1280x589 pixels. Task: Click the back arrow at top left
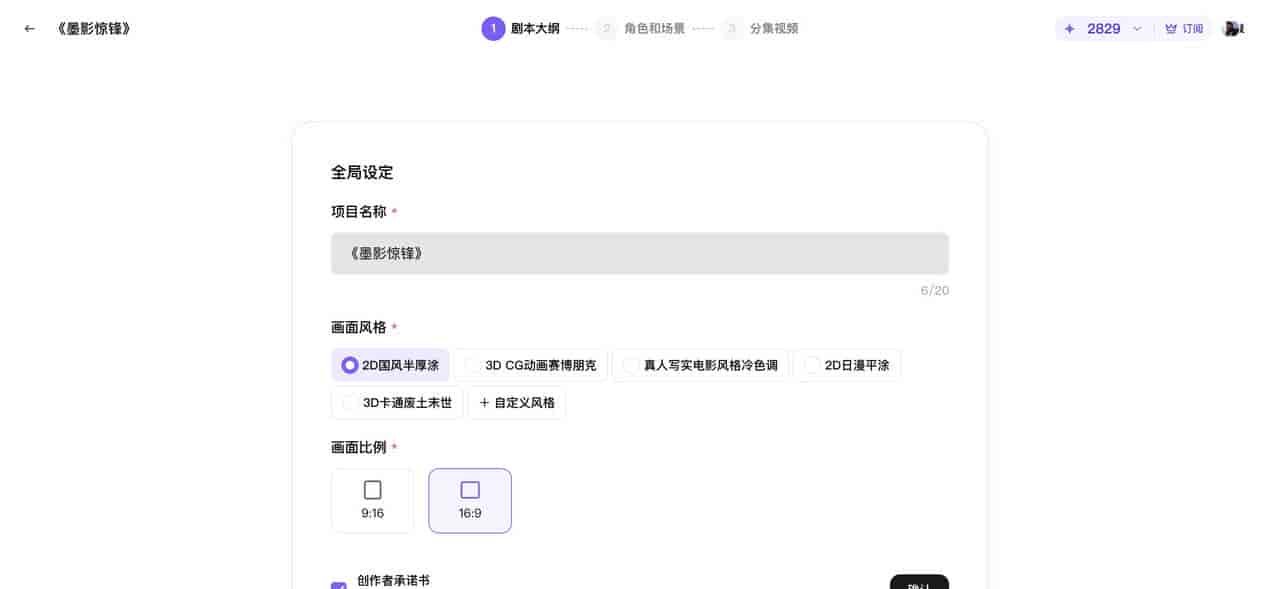pyautogui.click(x=29, y=28)
